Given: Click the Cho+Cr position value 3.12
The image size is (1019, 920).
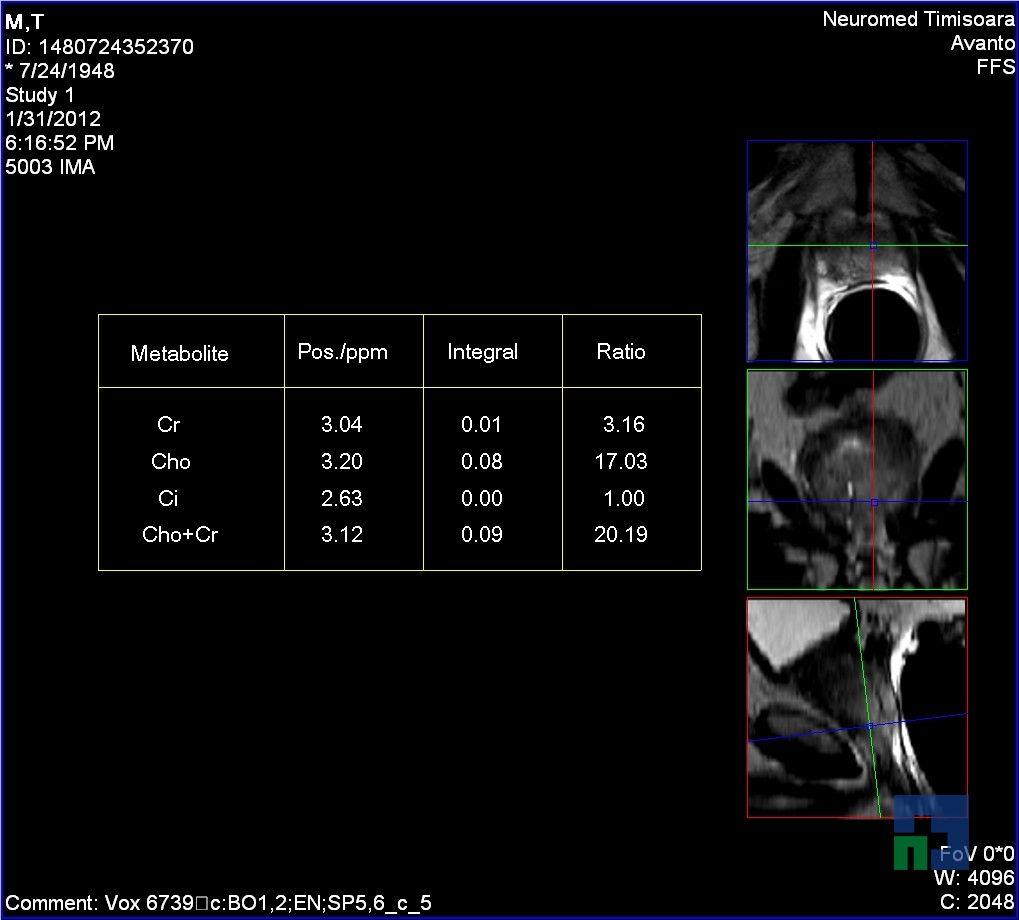Looking at the screenshot, I should [x=341, y=535].
